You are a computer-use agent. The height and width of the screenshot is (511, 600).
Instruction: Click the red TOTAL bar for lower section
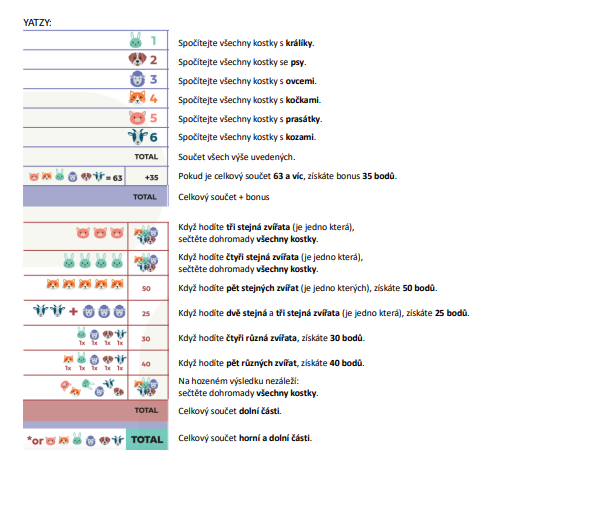[95, 410]
